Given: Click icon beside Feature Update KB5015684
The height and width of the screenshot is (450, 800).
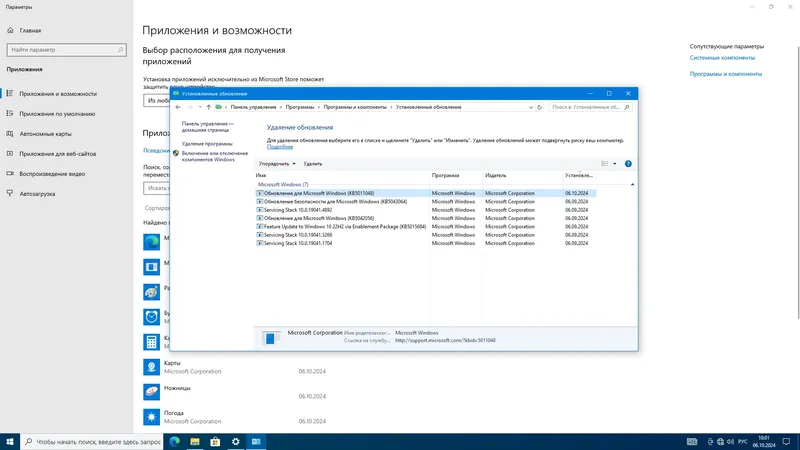Looking at the screenshot, I should click(260, 227).
